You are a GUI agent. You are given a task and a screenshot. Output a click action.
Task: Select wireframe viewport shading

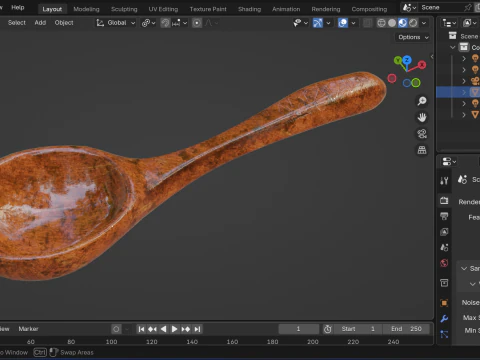tap(381, 23)
